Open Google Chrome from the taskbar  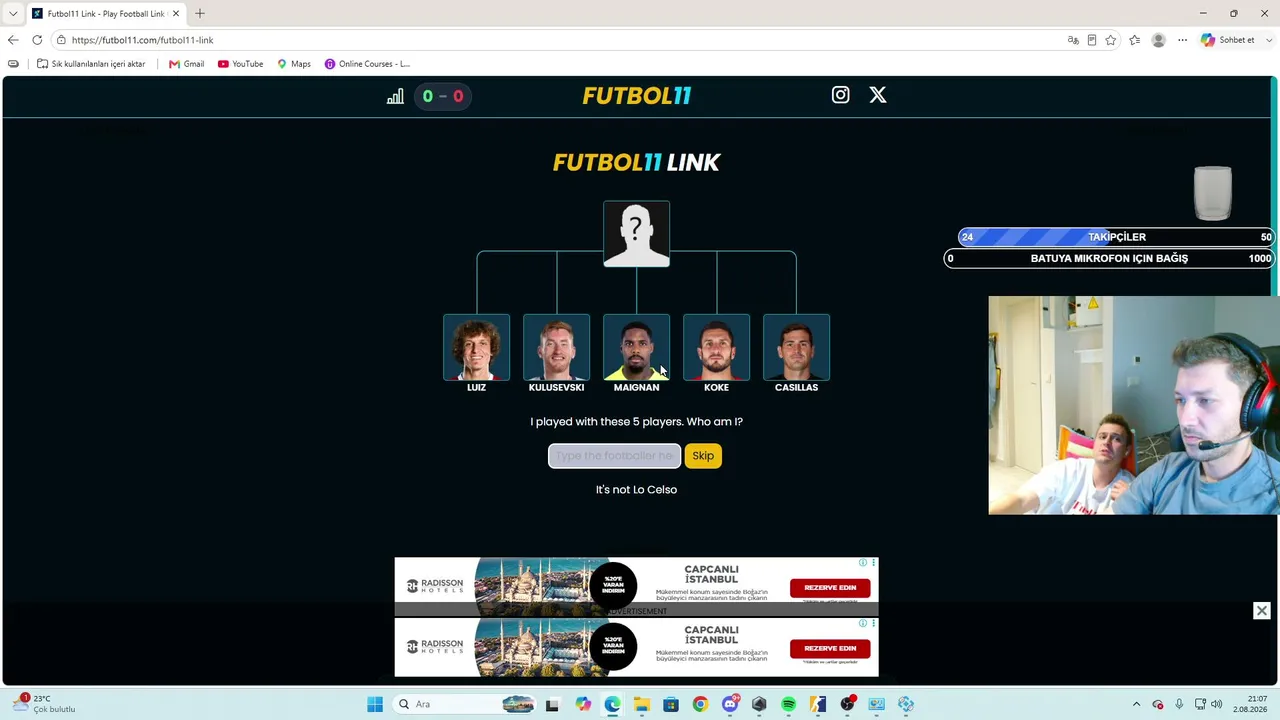700,704
